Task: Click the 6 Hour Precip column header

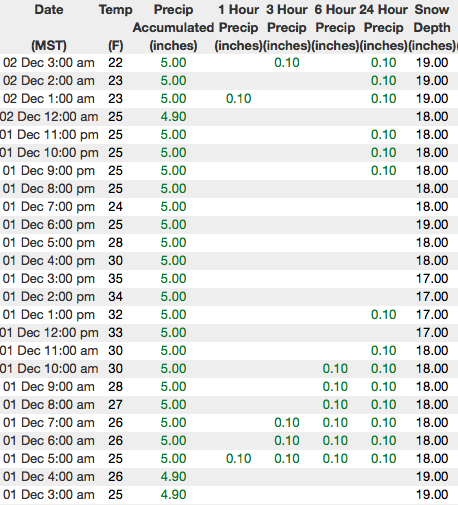Action: pyautogui.click(x=335, y=27)
